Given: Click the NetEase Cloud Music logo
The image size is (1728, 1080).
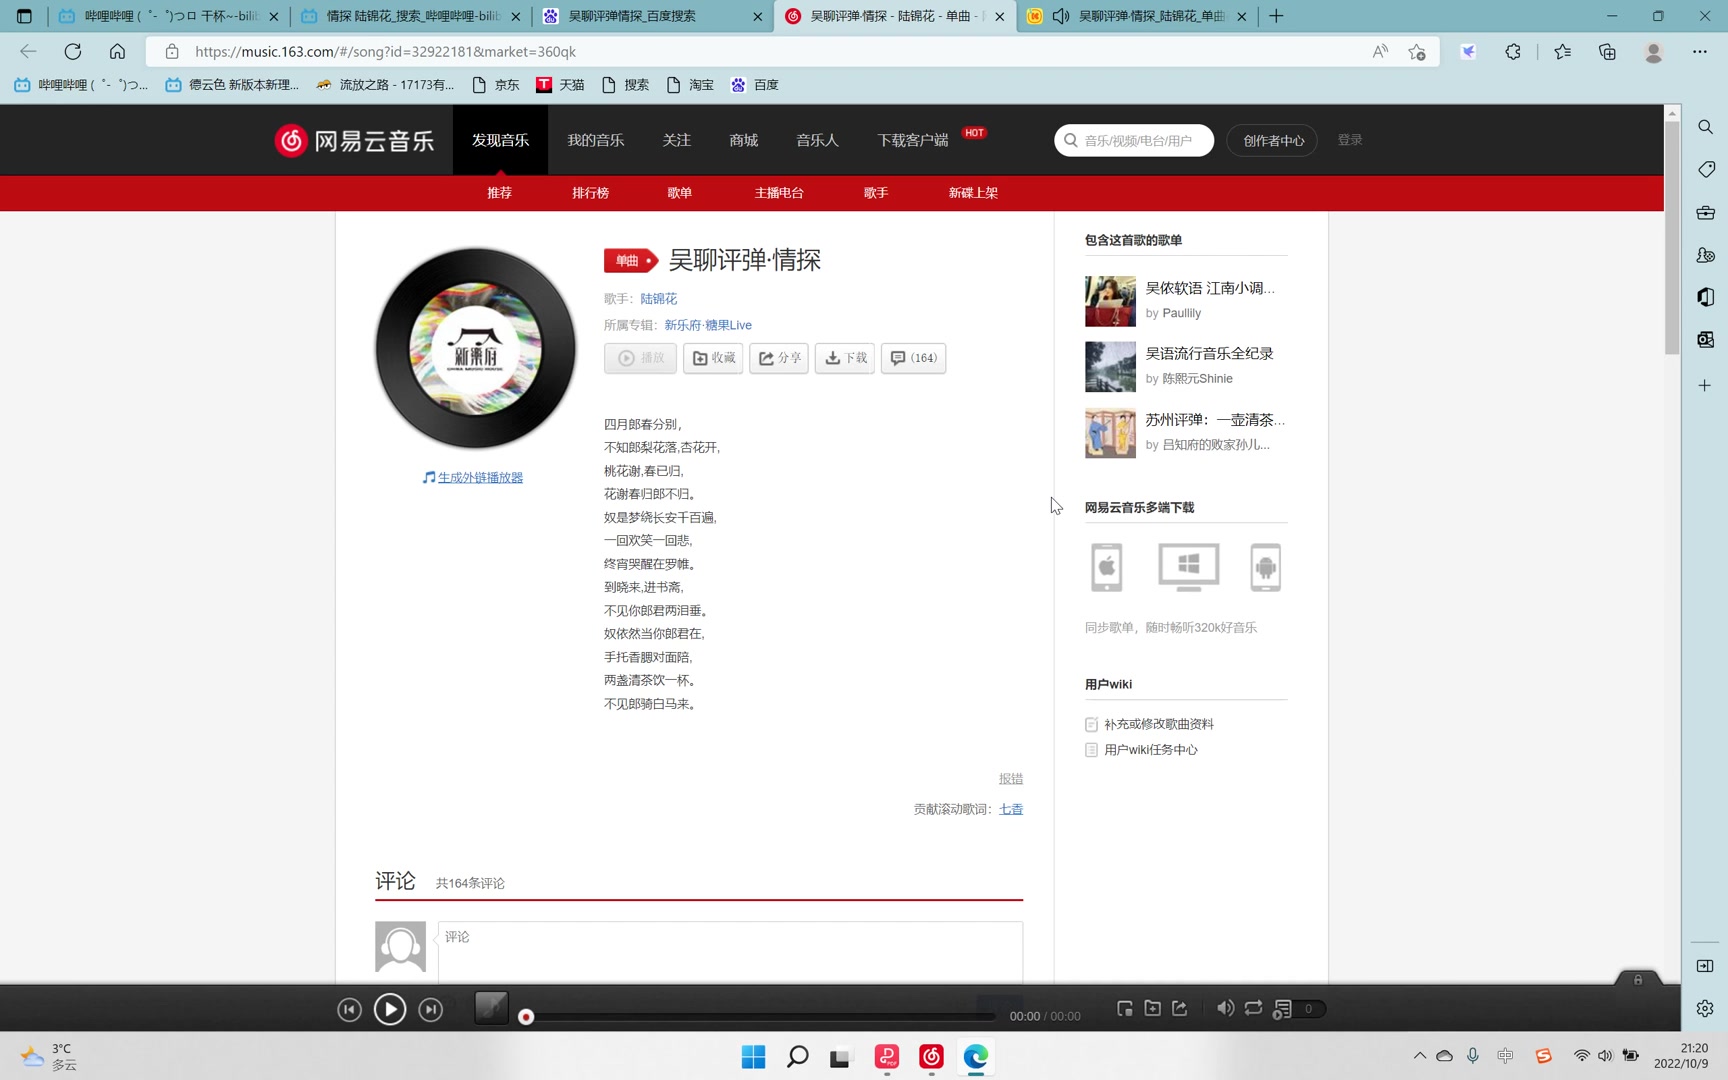Looking at the screenshot, I should pos(354,140).
